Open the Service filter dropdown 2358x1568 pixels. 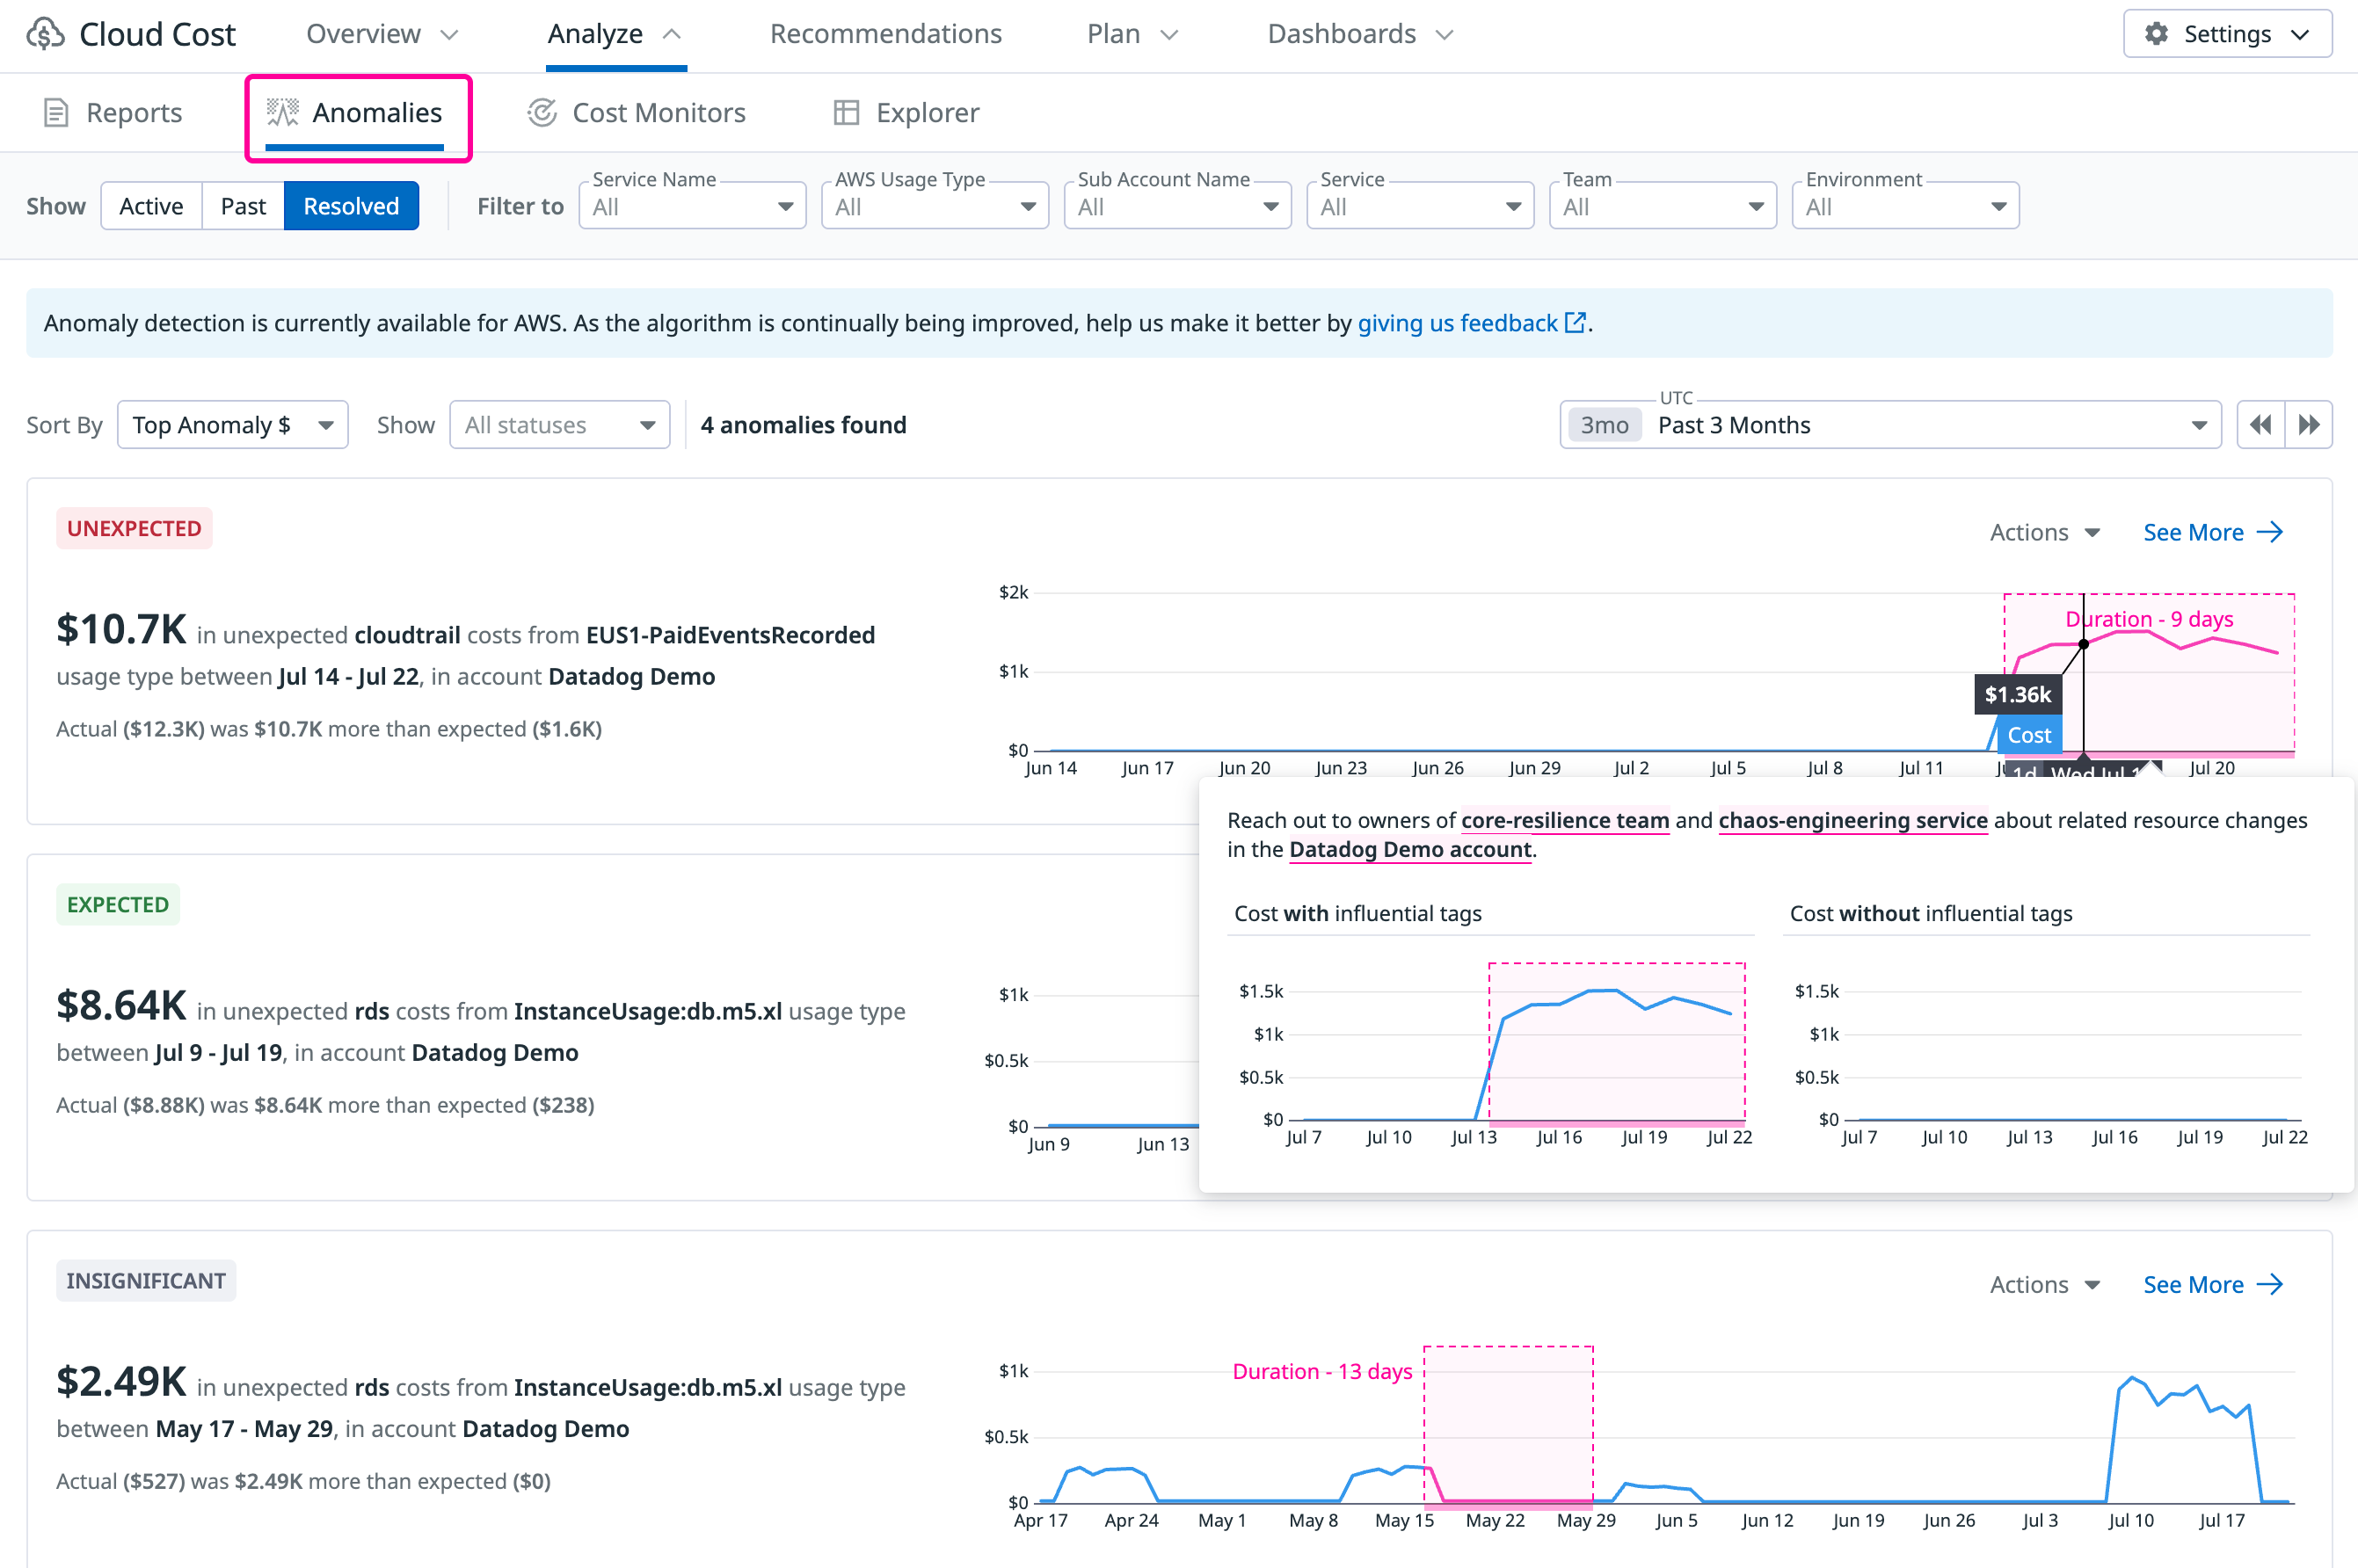[x=1420, y=206]
